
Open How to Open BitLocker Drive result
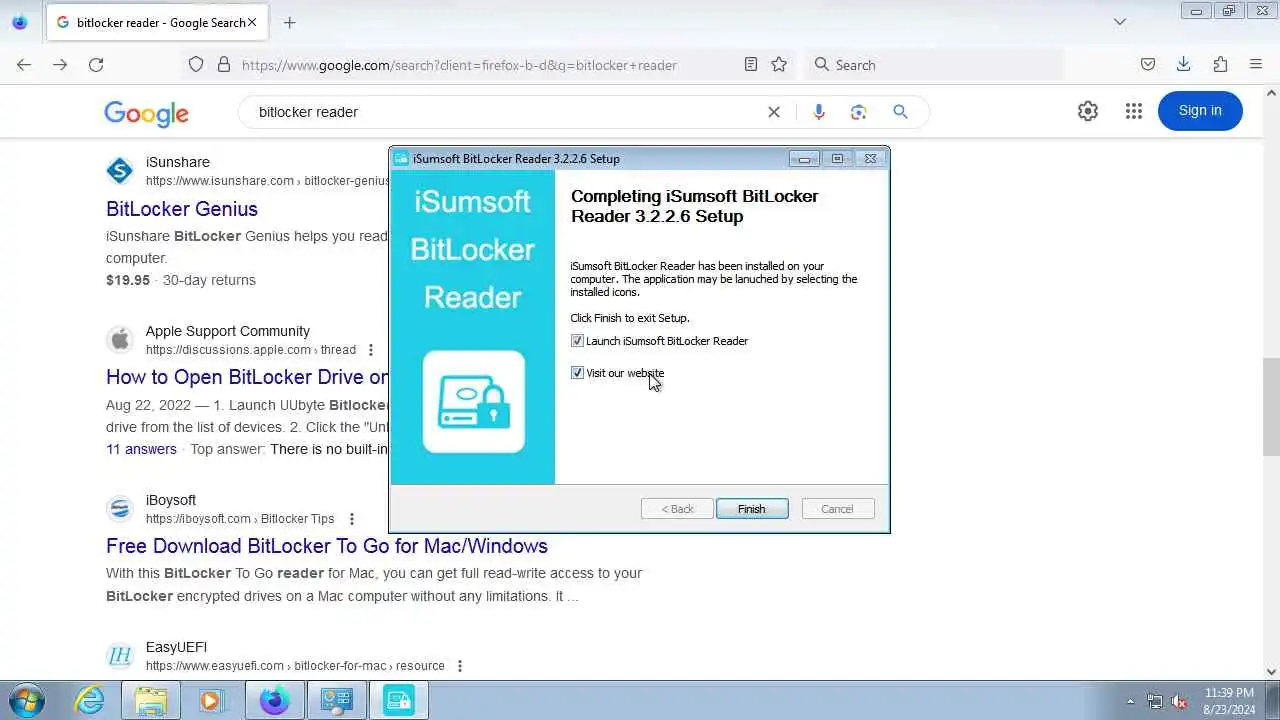click(x=247, y=377)
